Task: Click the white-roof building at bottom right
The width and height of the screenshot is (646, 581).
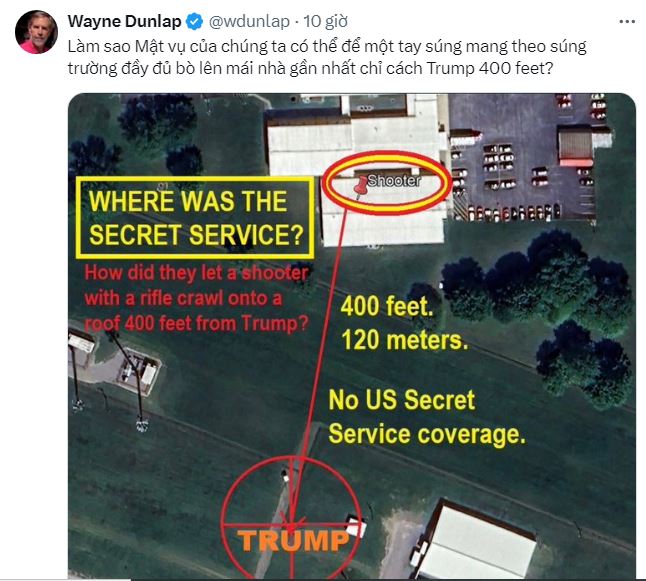Action: coord(476,540)
